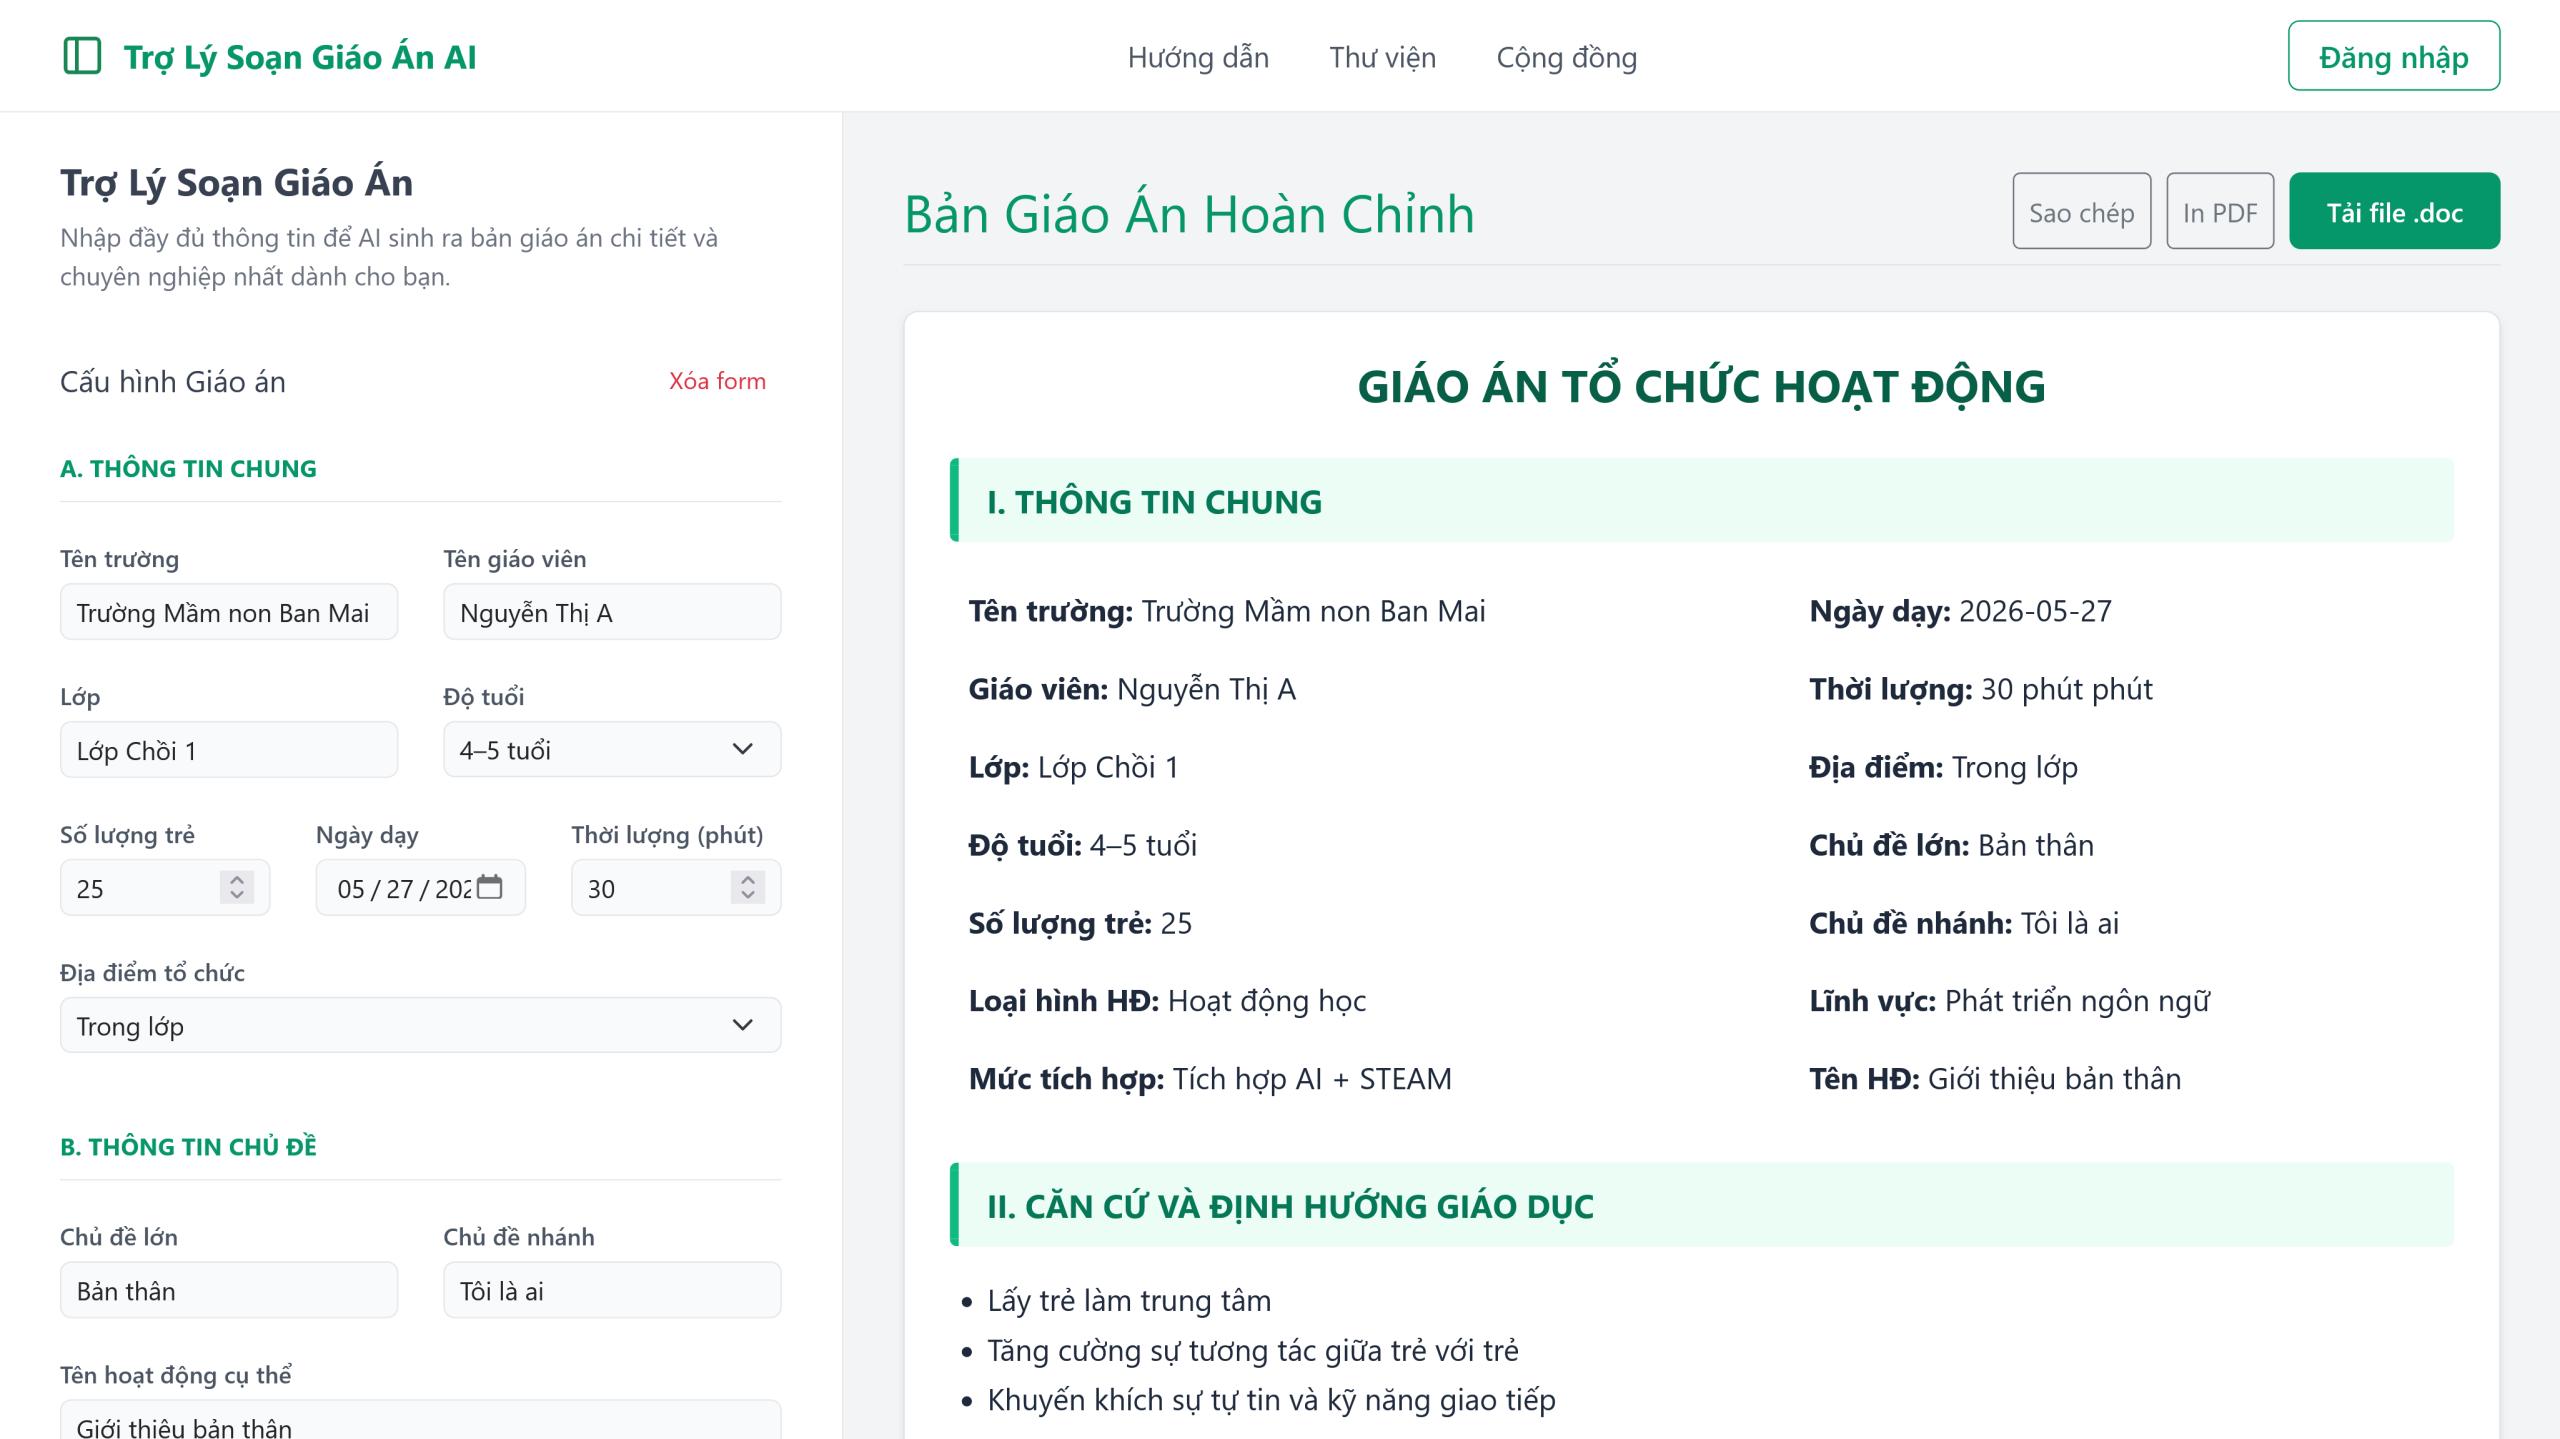Open the calendar picker icon in Ngày dạy
Screen dimensions: 2560x1439
490,887
